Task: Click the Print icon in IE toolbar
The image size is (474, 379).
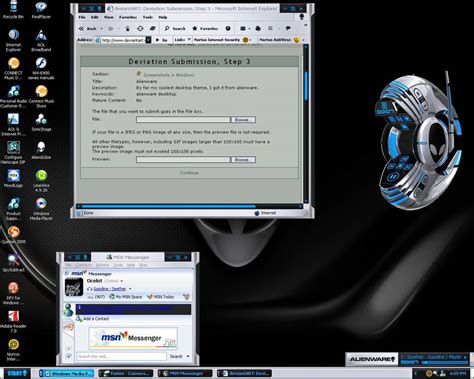Action: point(258,29)
